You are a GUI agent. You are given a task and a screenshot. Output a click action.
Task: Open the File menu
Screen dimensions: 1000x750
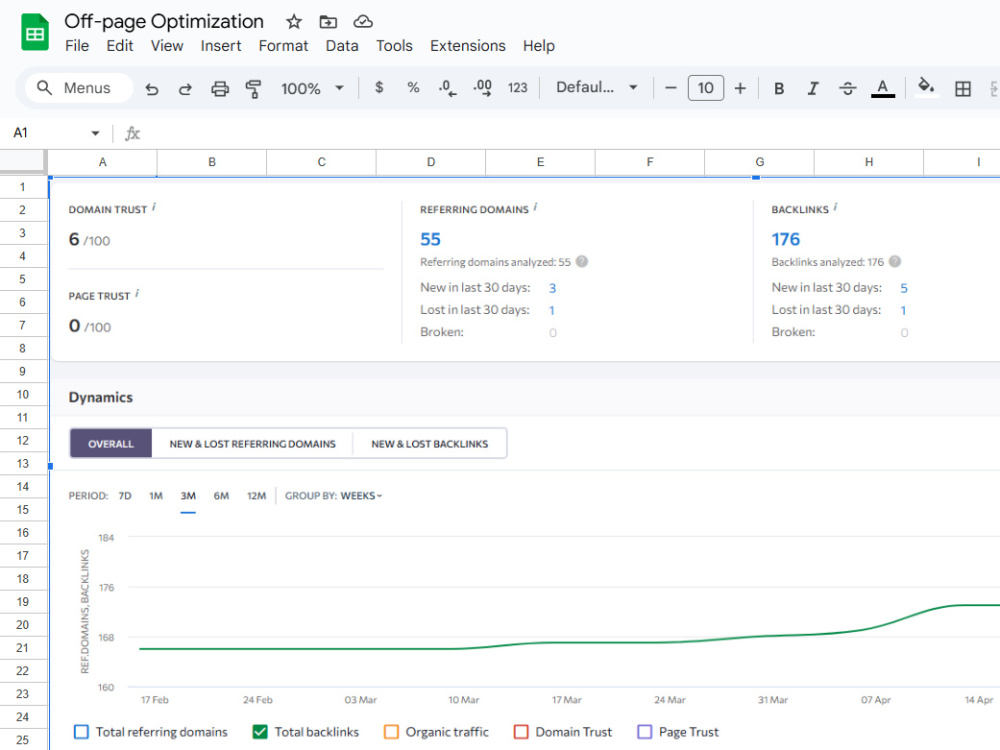click(77, 46)
